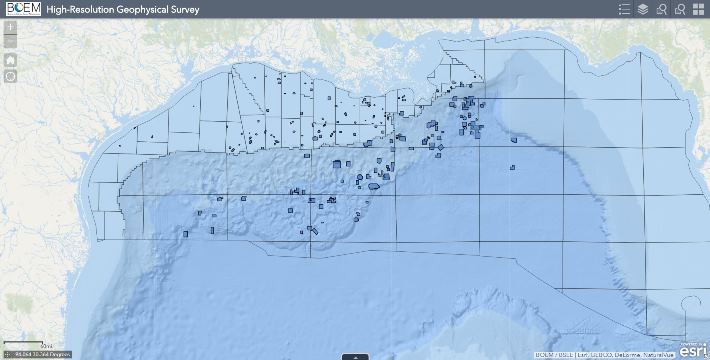Click the coordinates readout in degrees
This screenshot has height=360, width=710.
pyautogui.click(x=43, y=355)
